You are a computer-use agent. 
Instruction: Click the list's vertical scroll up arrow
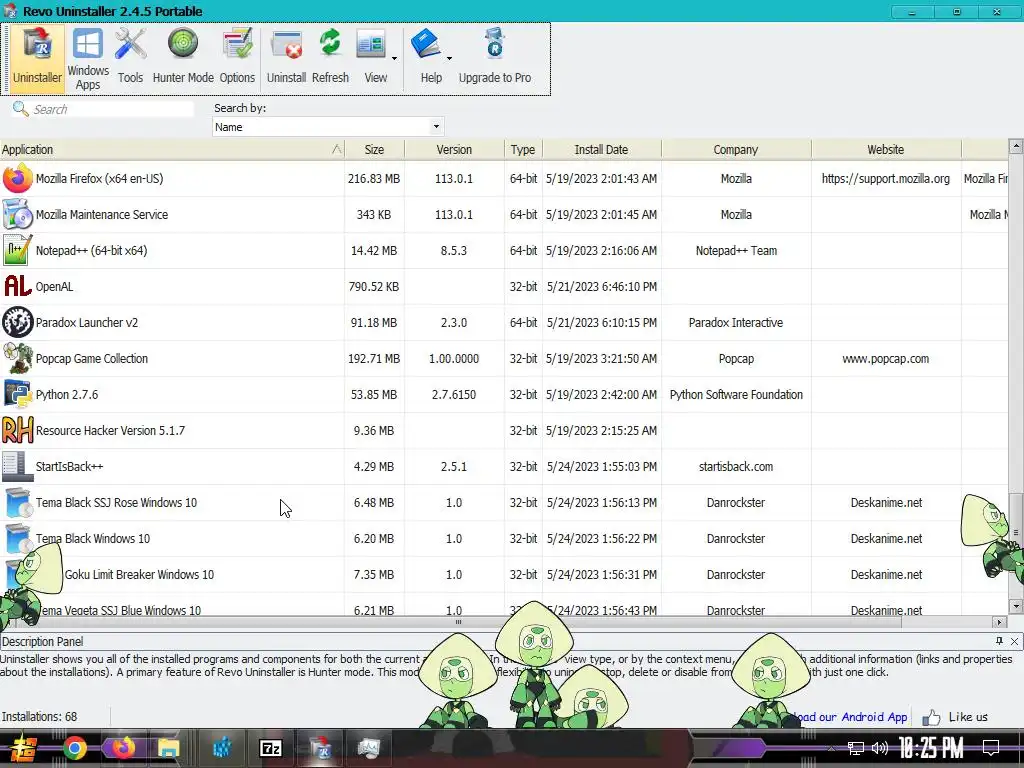(x=1016, y=146)
